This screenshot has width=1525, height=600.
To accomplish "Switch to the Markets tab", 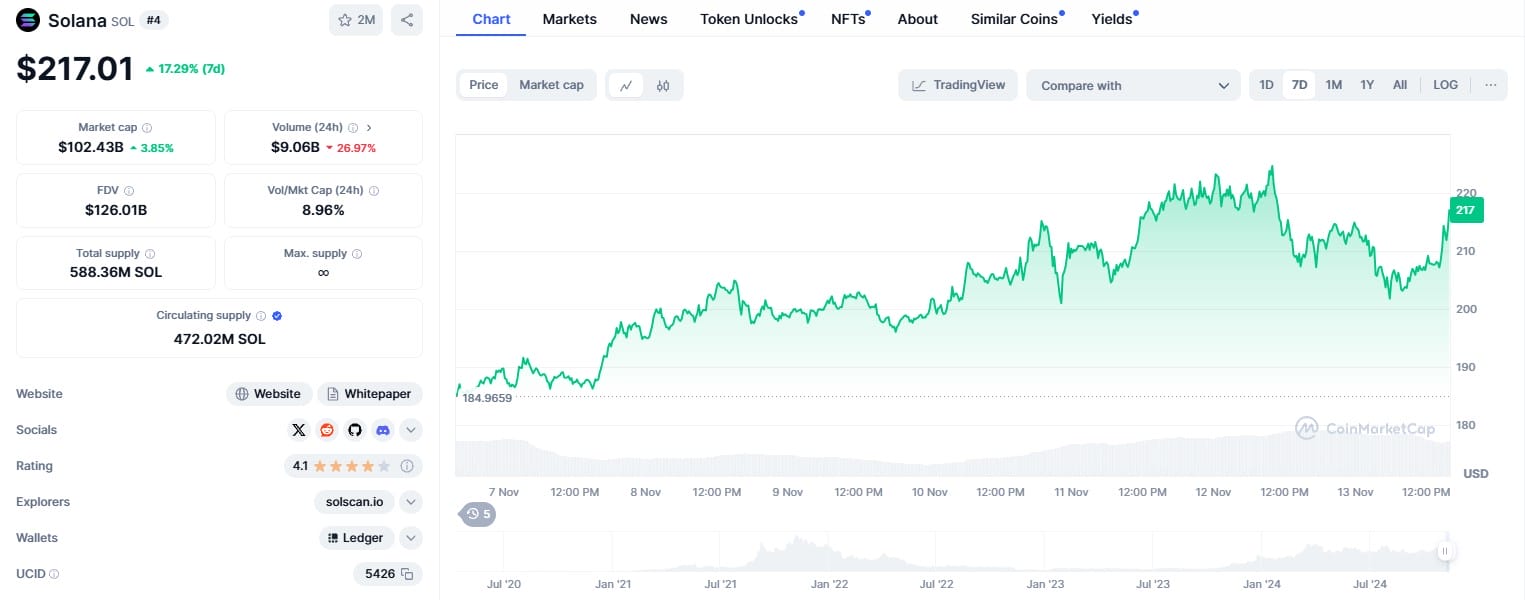I will (x=570, y=19).
